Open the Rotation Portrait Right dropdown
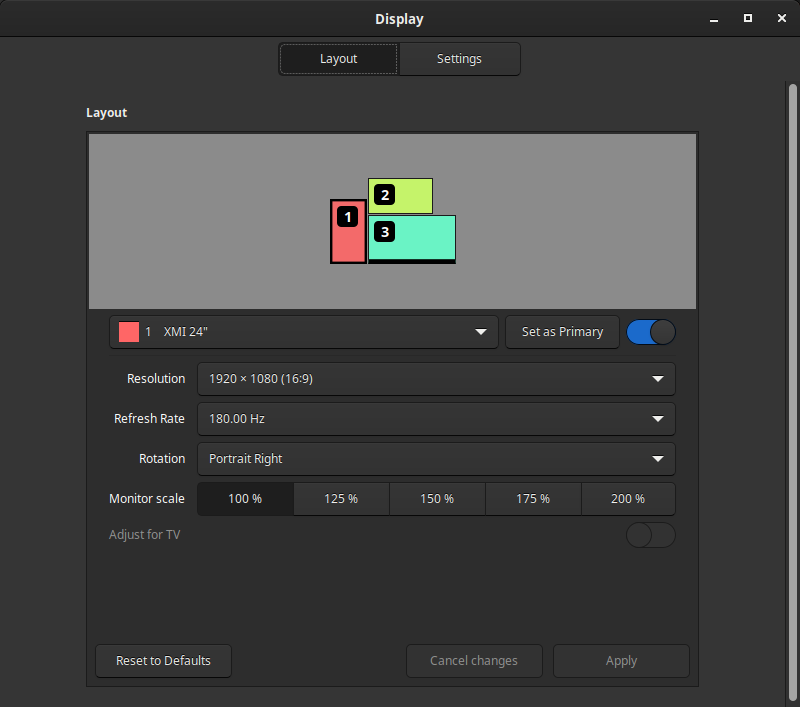 pos(436,459)
